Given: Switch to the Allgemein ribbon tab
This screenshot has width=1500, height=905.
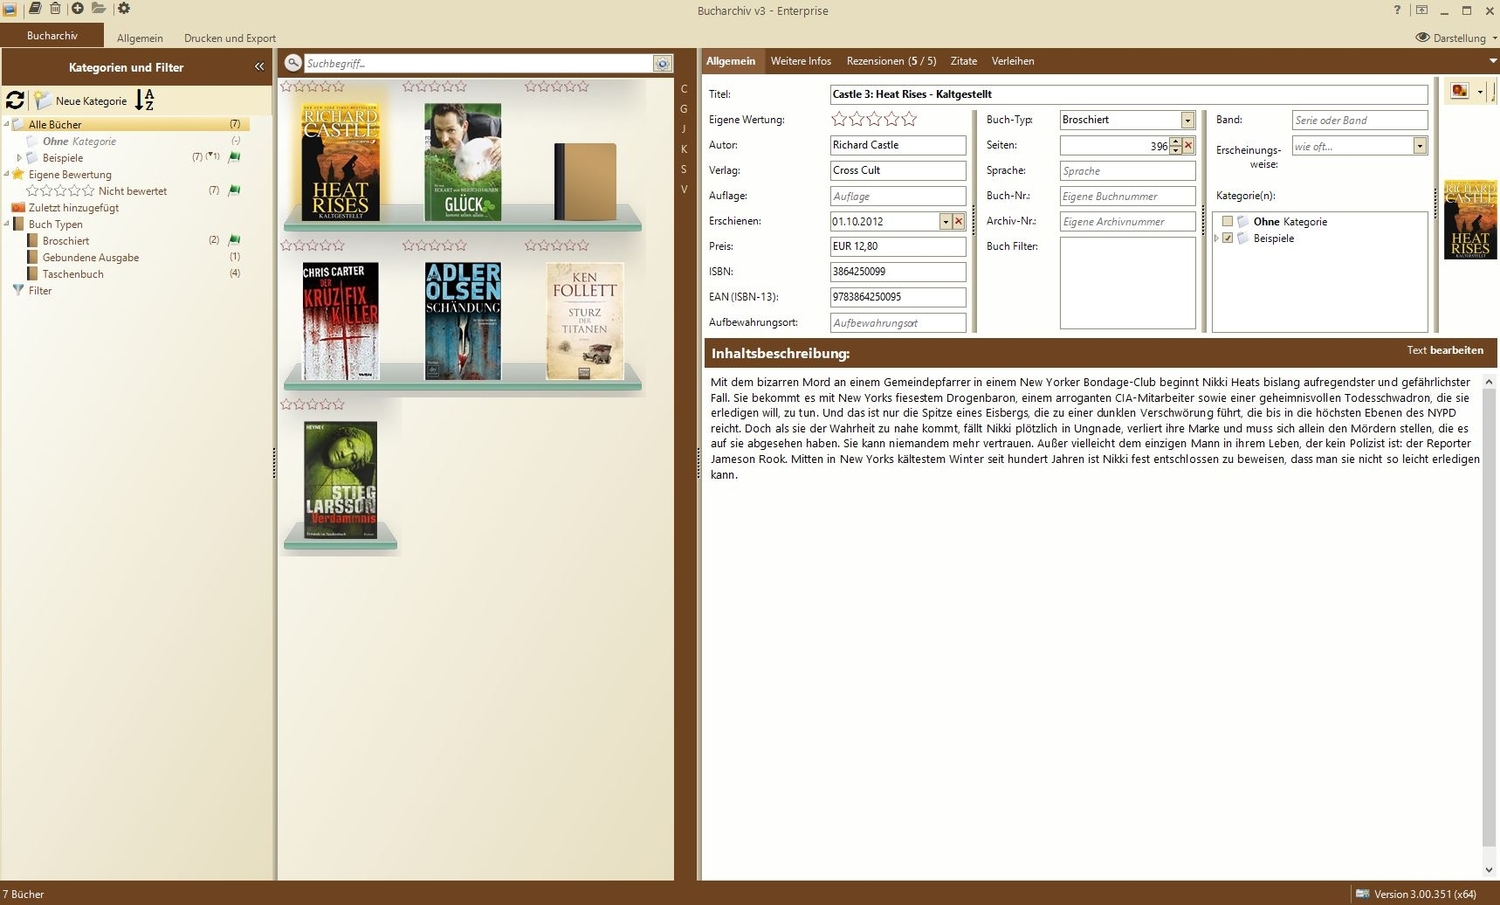Looking at the screenshot, I should coord(140,38).
